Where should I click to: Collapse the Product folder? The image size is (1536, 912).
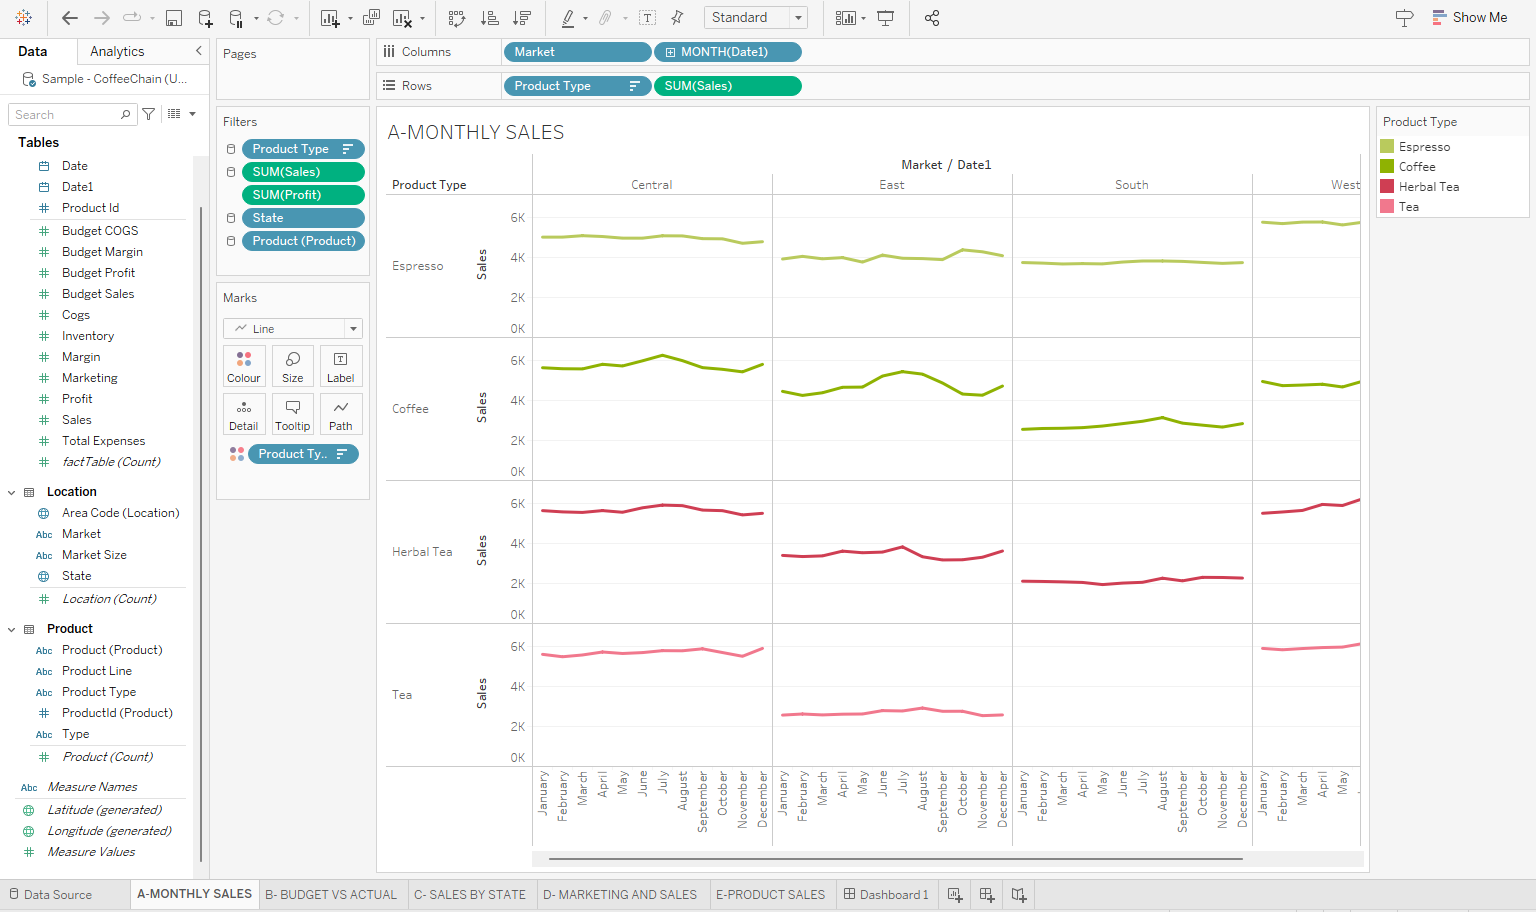coord(12,629)
